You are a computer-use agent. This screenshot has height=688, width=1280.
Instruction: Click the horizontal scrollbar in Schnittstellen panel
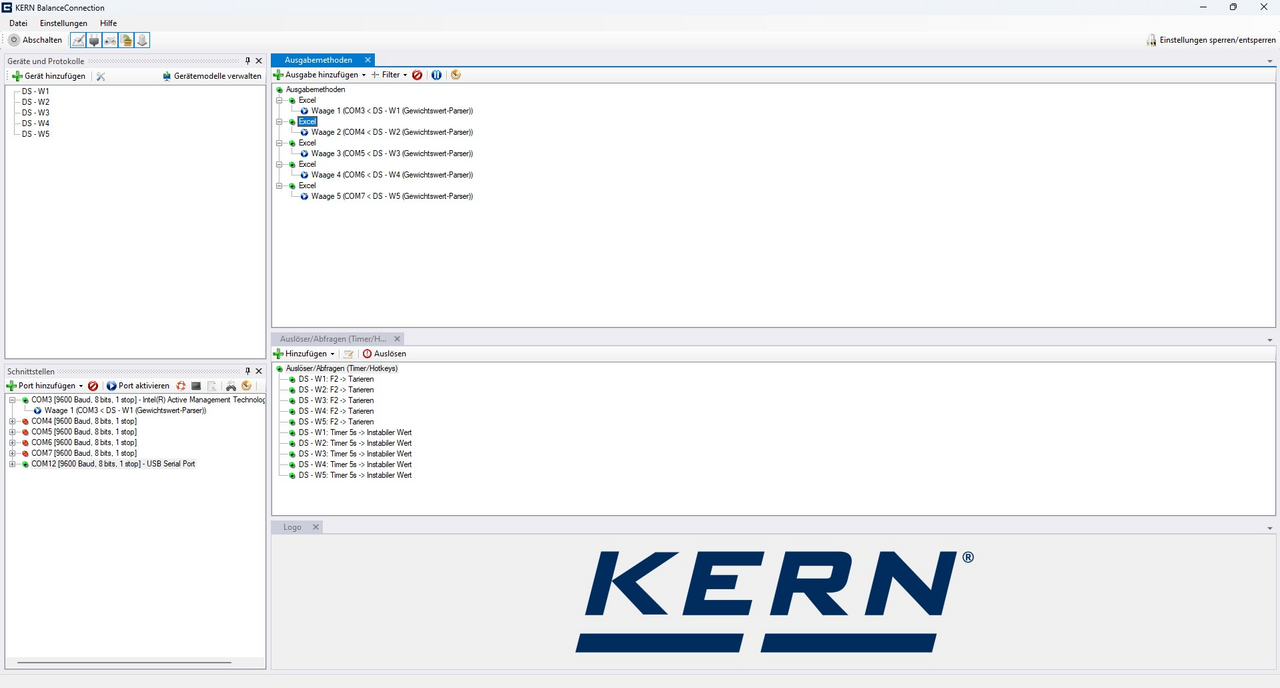(124, 662)
